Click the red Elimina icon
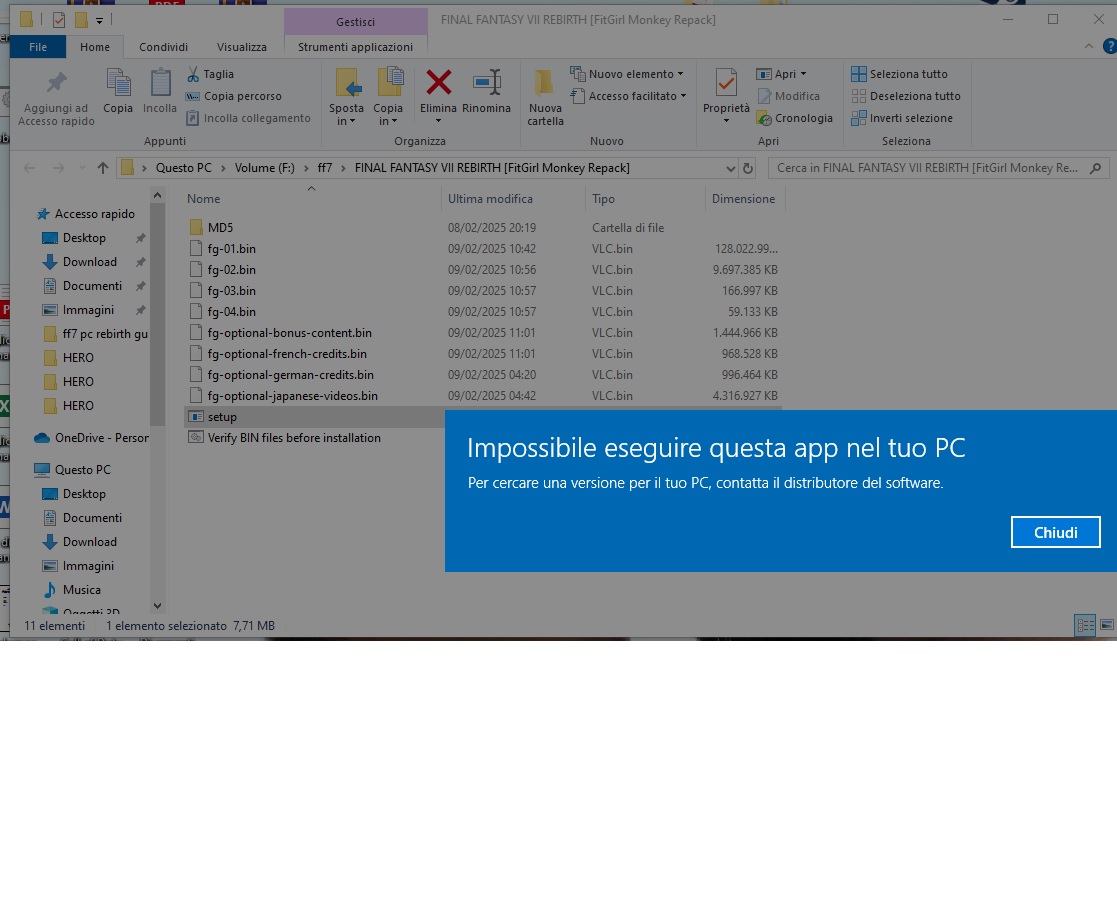The image size is (1117, 916). click(x=438, y=83)
